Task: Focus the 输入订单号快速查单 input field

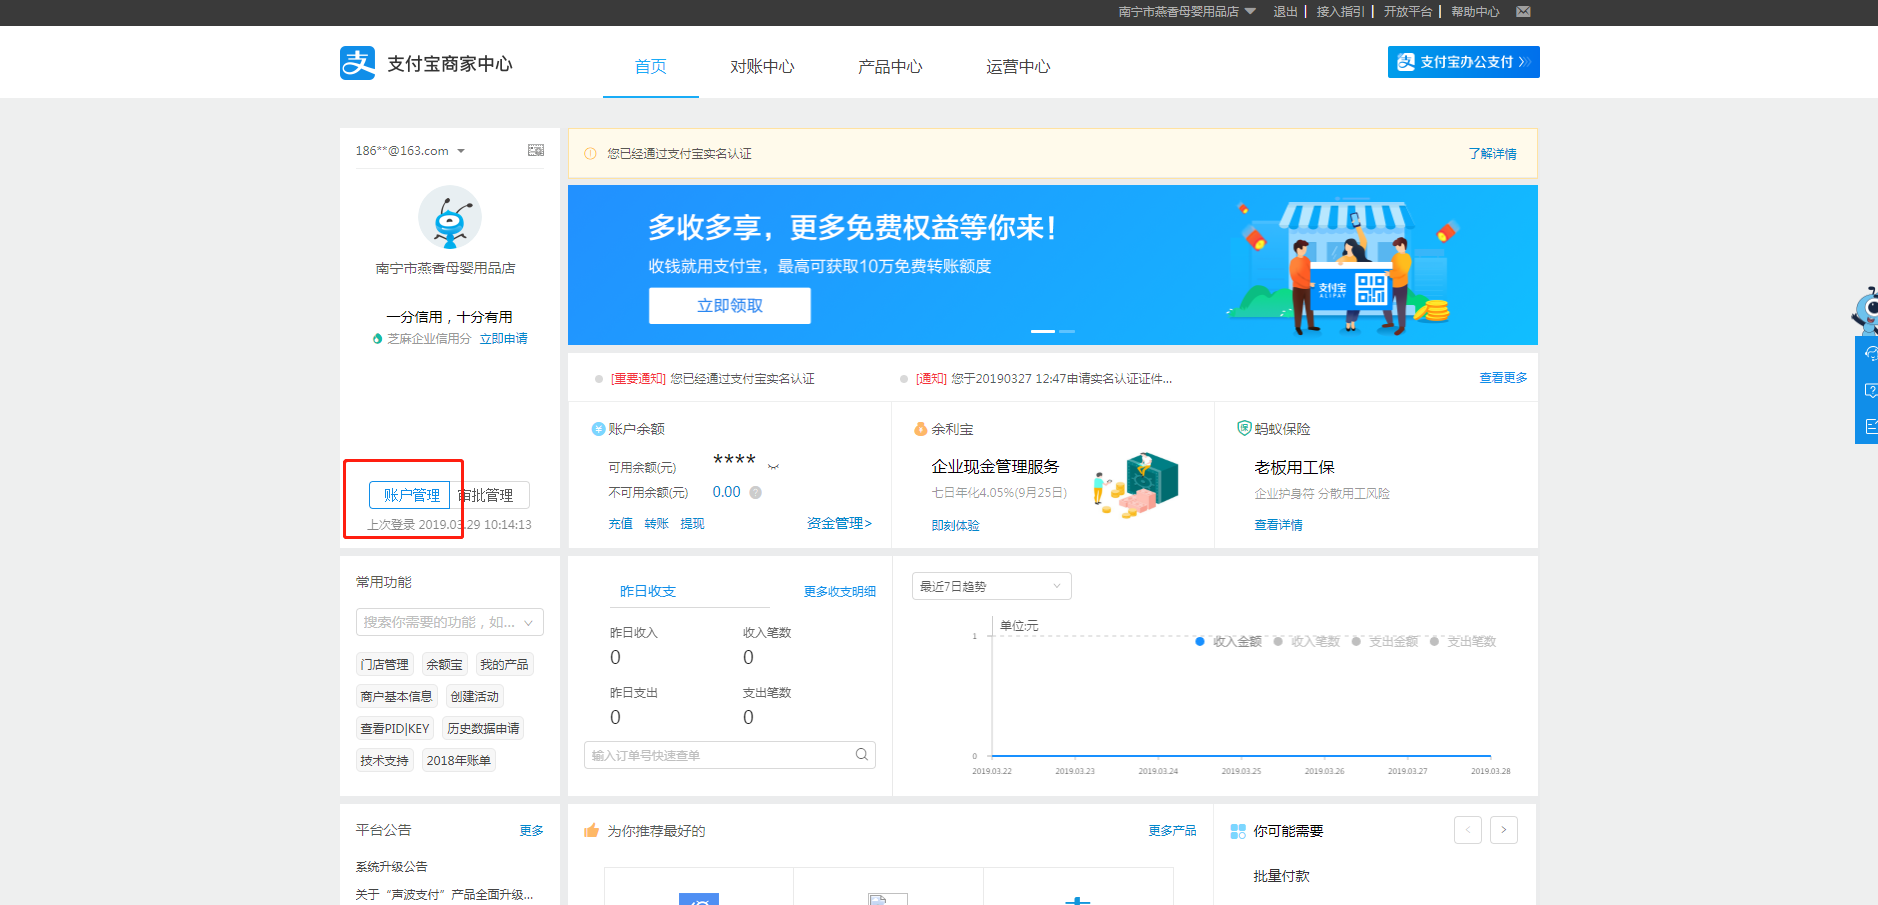Action: pyautogui.click(x=730, y=755)
